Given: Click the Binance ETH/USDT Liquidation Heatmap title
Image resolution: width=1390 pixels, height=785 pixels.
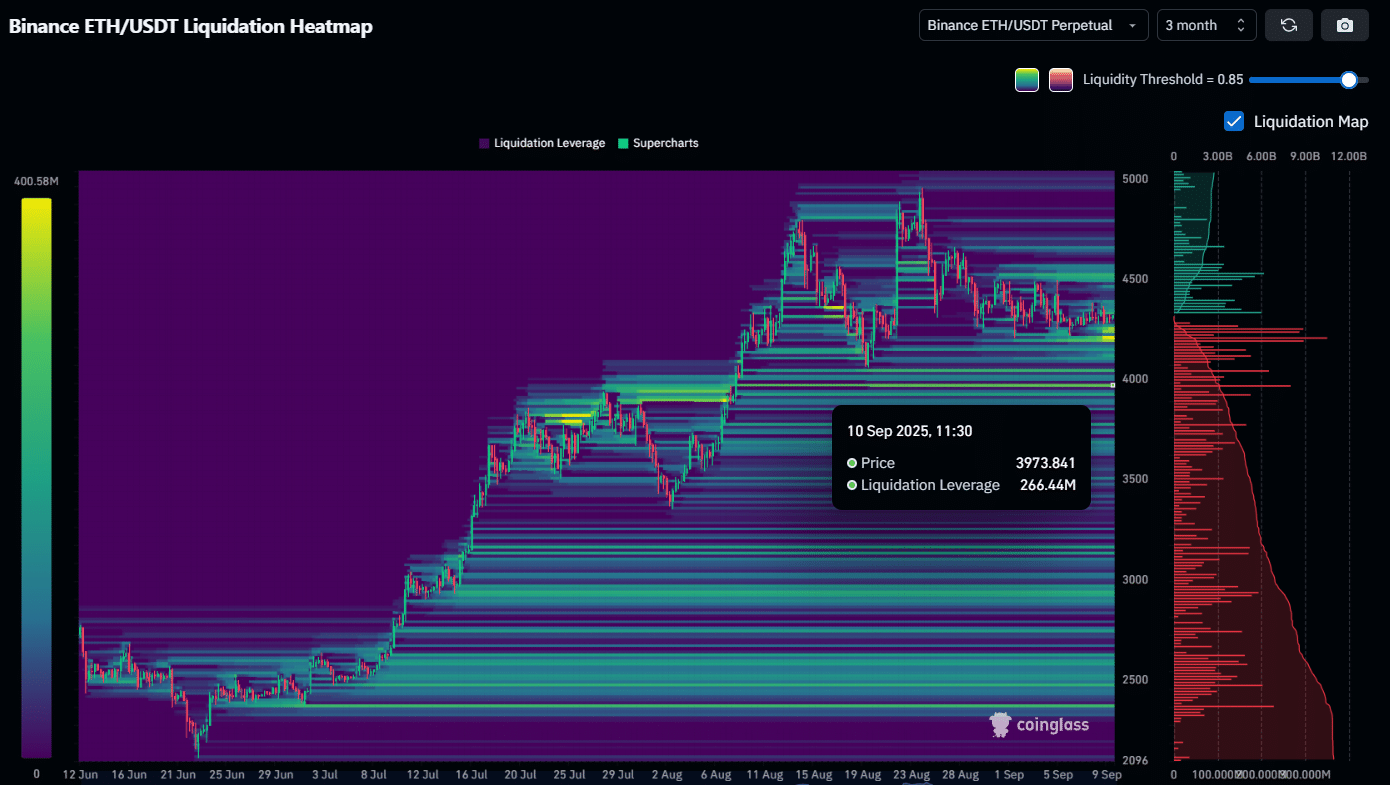Looking at the screenshot, I should click(191, 27).
